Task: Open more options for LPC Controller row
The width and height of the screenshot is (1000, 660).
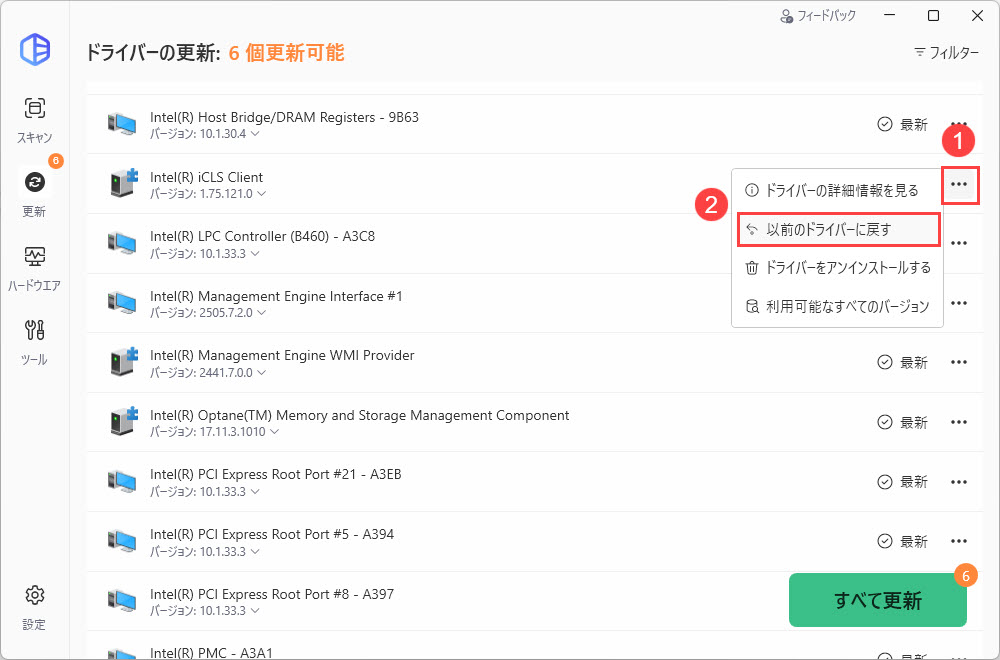Action: point(959,244)
